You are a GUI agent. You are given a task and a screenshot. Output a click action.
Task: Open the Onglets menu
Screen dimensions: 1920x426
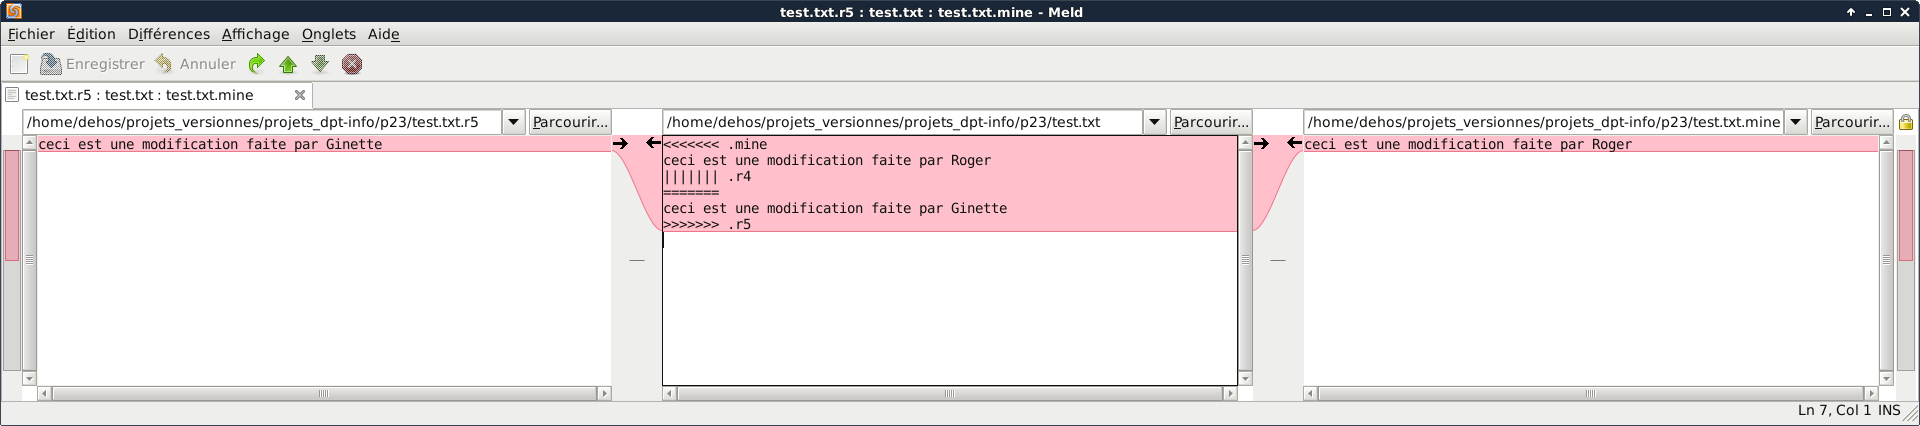(x=329, y=34)
